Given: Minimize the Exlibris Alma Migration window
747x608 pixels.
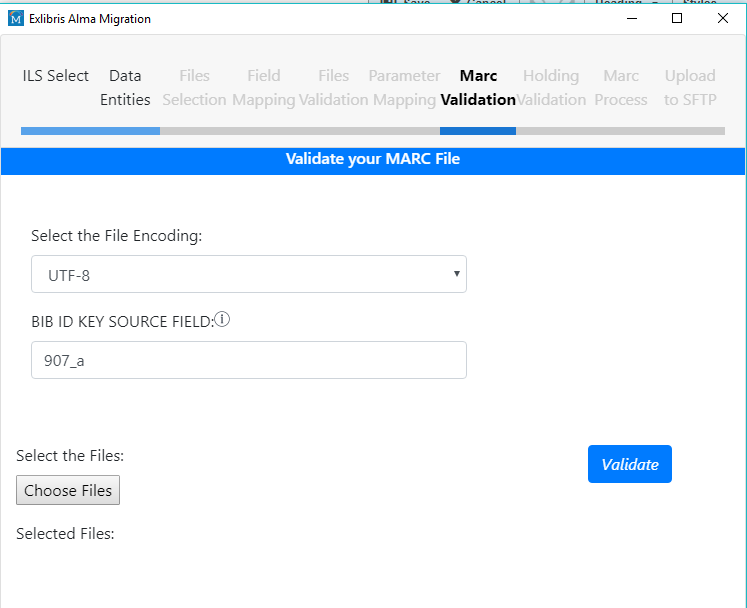Looking at the screenshot, I should 632,19.
